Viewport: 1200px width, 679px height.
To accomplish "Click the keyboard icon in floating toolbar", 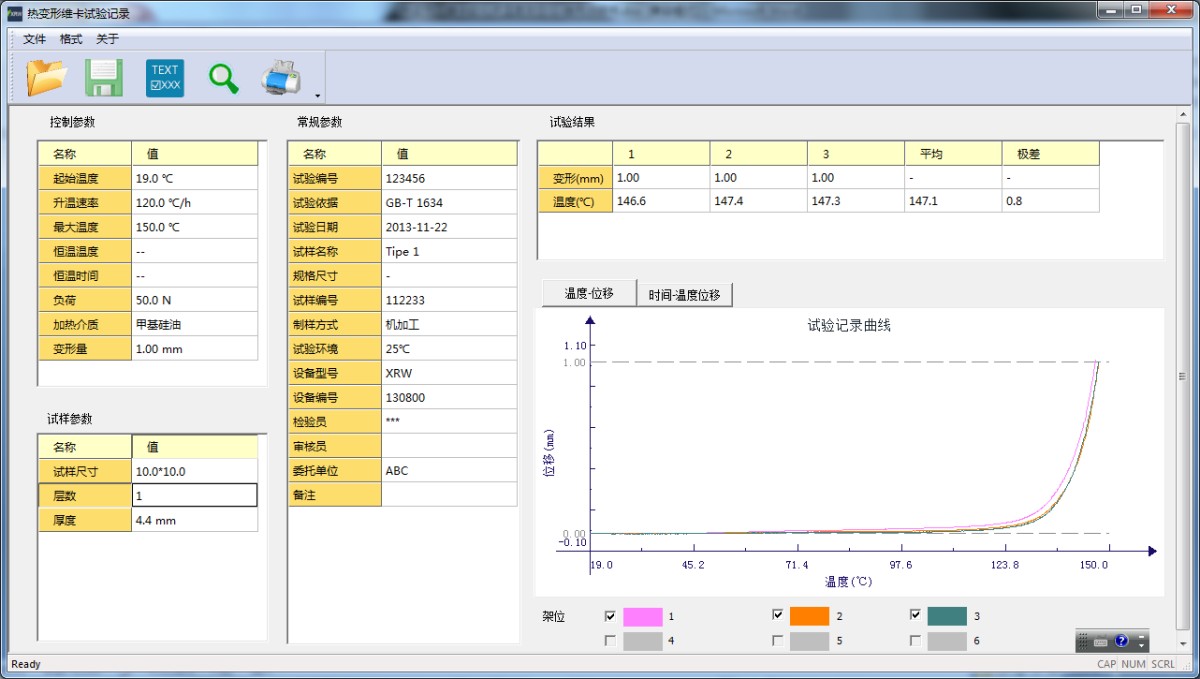I will coord(1101,641).
